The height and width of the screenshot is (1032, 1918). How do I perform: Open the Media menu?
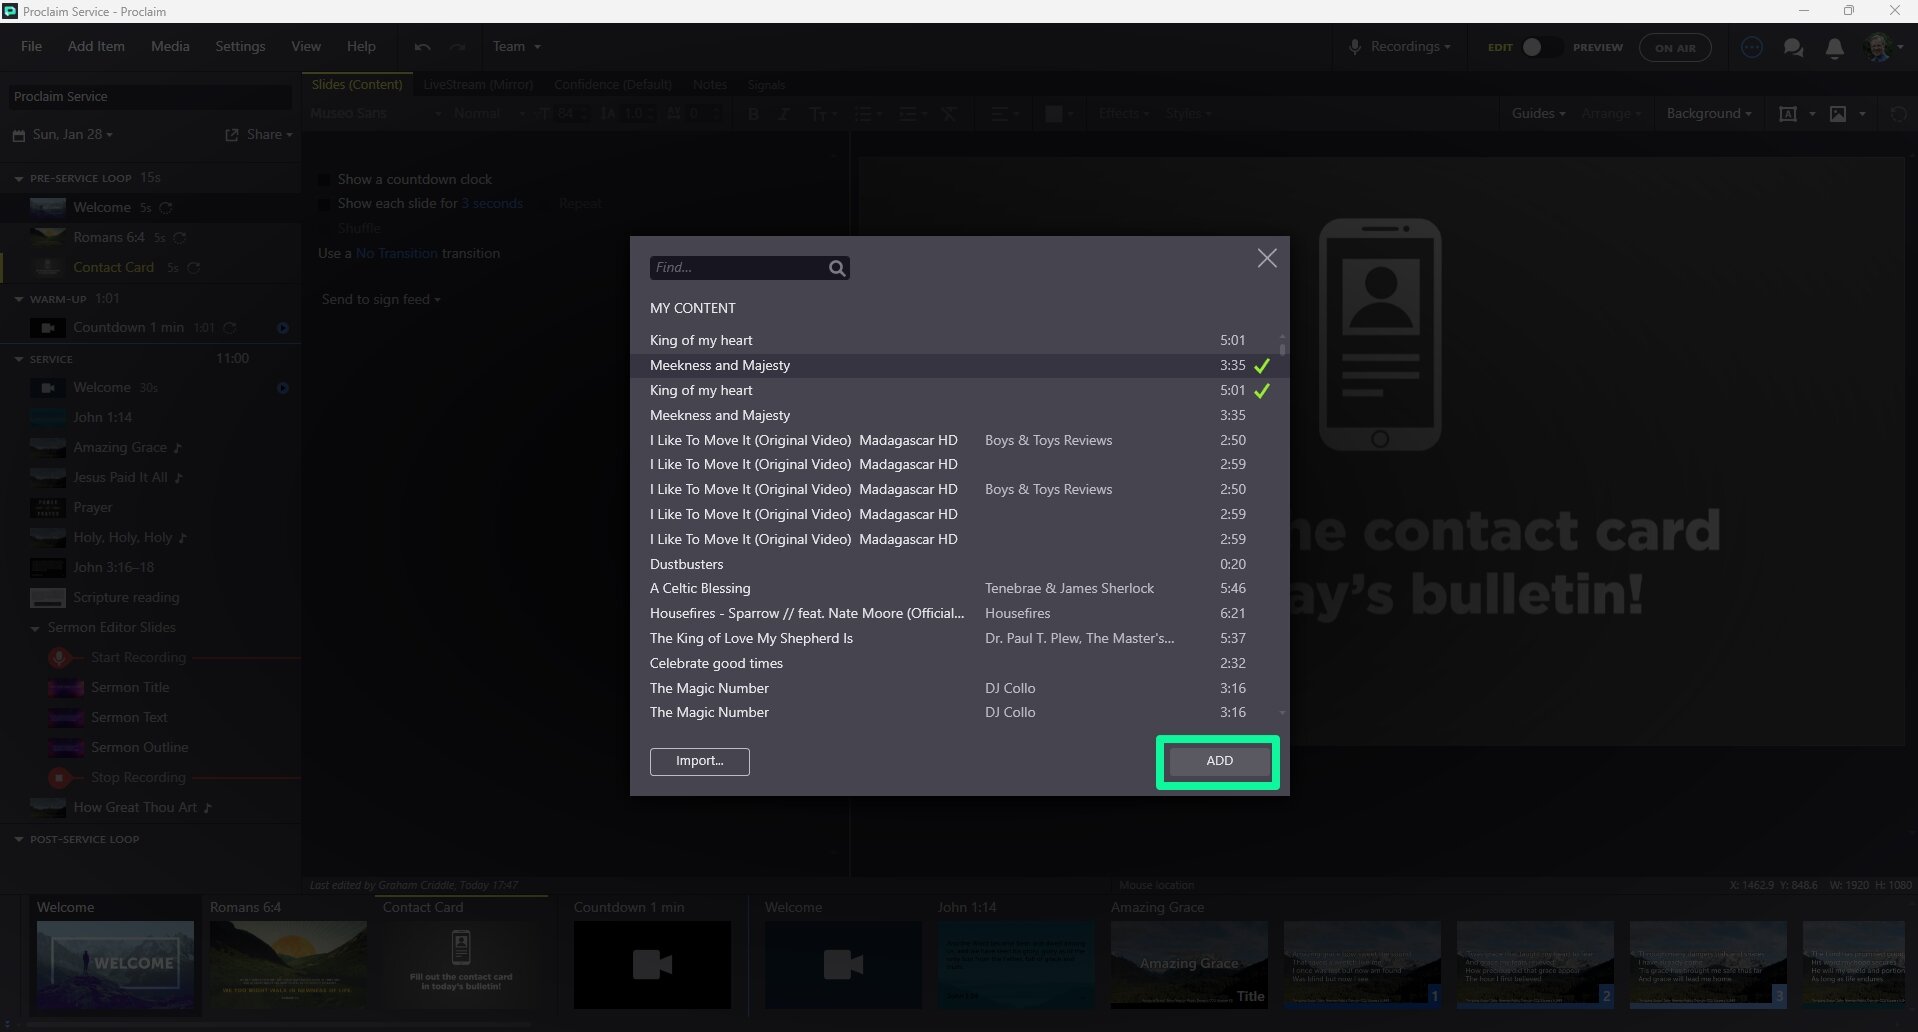coord(169,46)
